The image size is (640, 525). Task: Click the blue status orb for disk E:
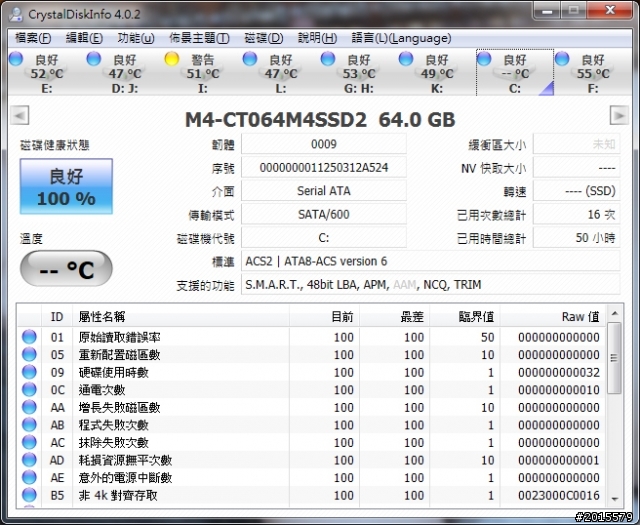click(16, 59)
